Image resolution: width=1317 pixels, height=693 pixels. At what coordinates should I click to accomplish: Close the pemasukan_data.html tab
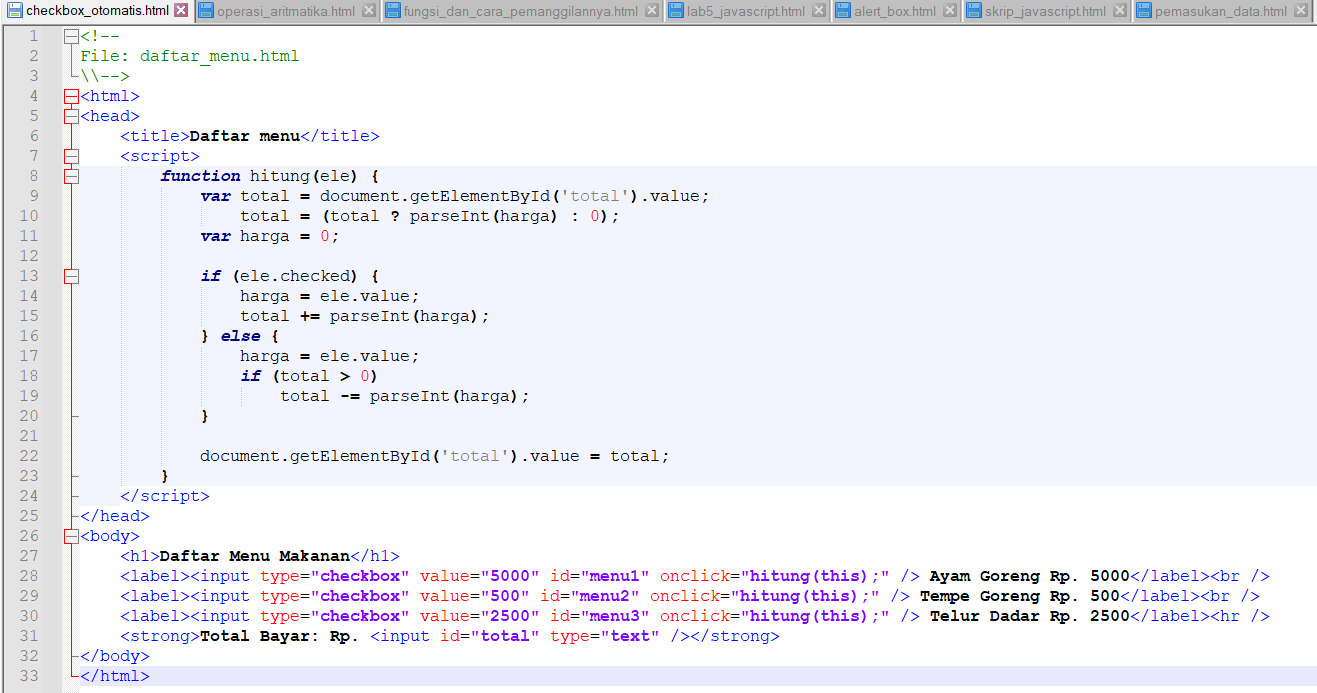(x=1300, y=12)
